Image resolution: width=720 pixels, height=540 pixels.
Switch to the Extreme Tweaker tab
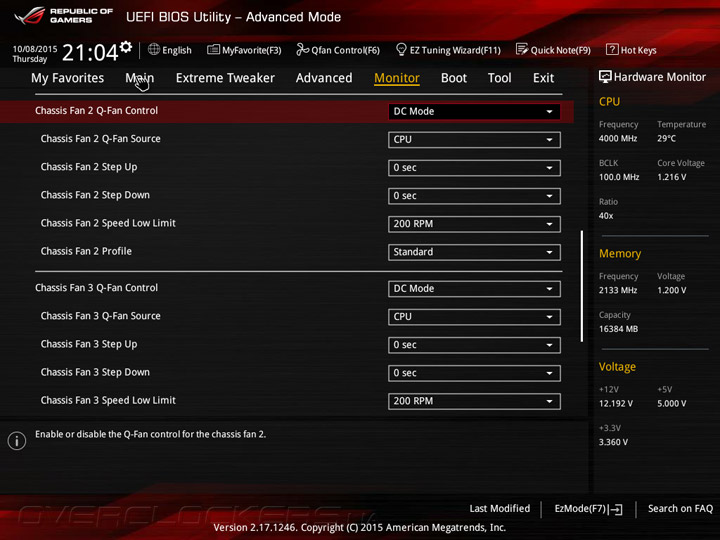click(225, 78)
